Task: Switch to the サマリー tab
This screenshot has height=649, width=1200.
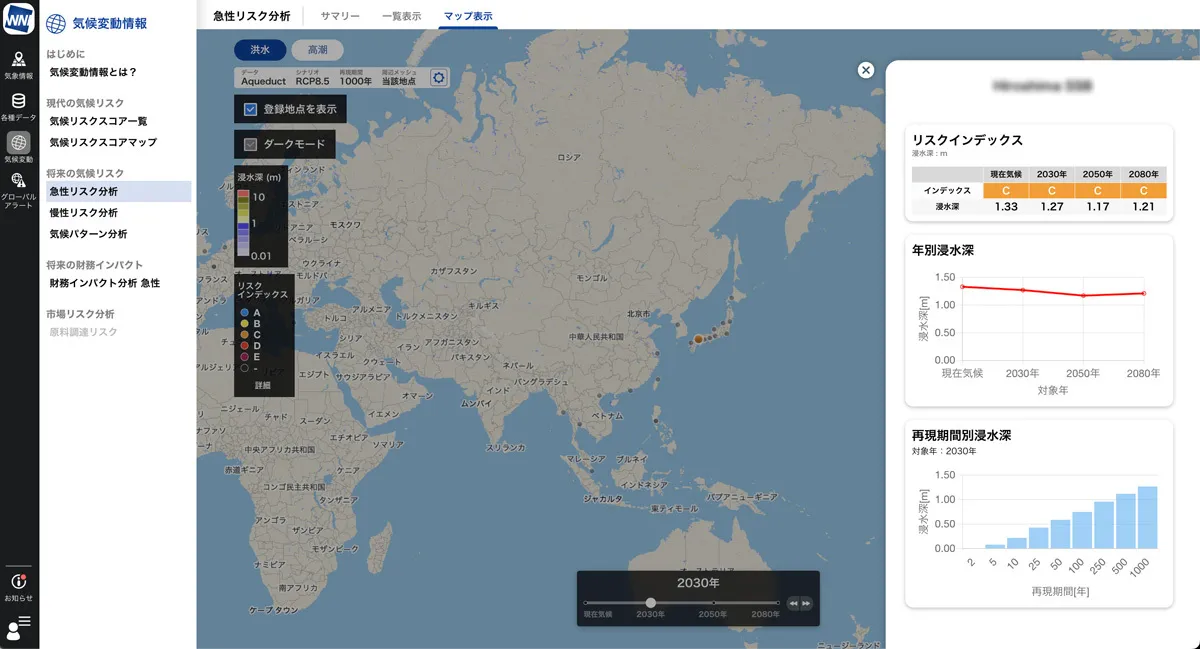Action: coord(340,16)
